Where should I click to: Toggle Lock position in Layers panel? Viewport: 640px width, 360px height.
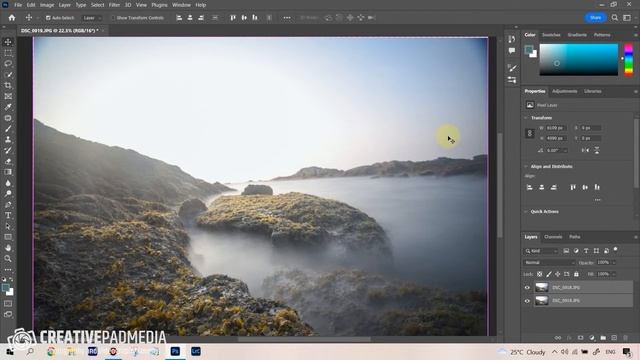[x=558, y=274]
